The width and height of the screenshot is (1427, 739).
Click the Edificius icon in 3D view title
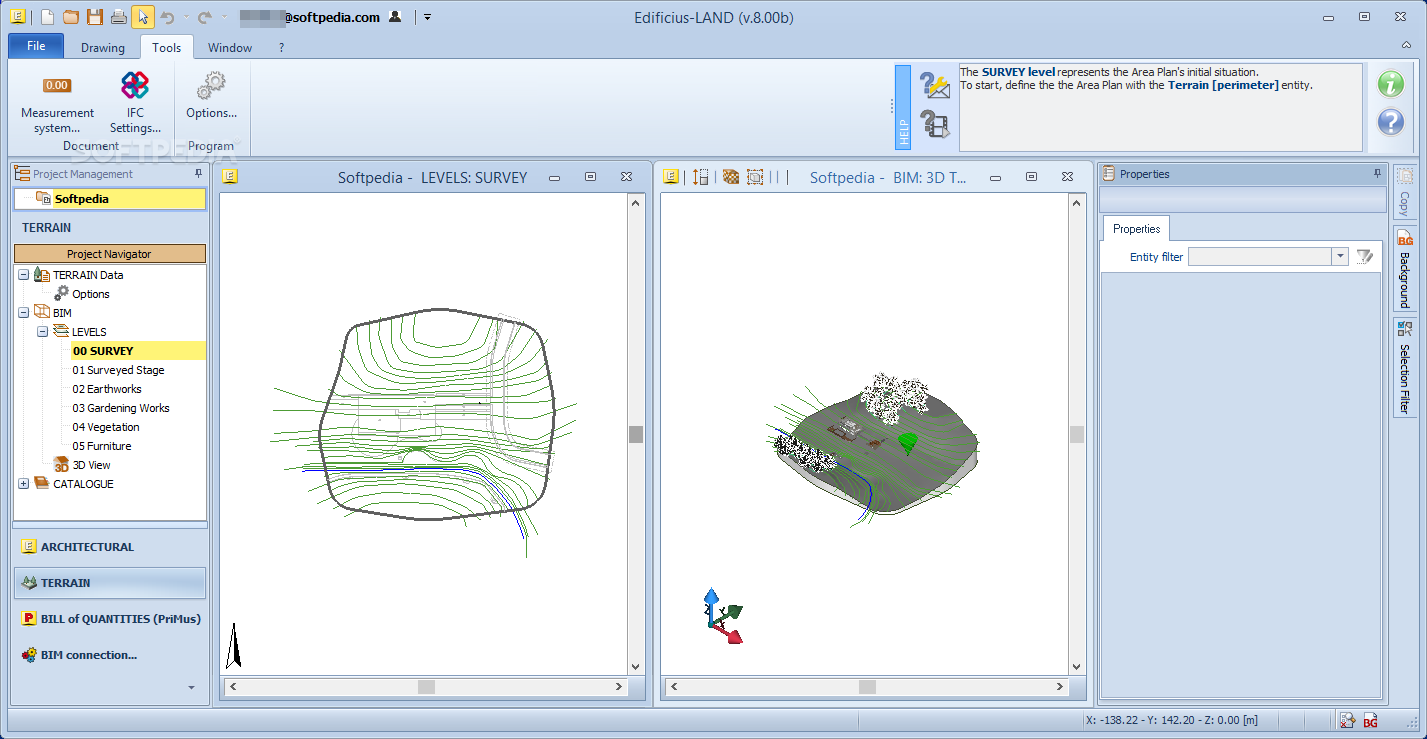[671, 177]
